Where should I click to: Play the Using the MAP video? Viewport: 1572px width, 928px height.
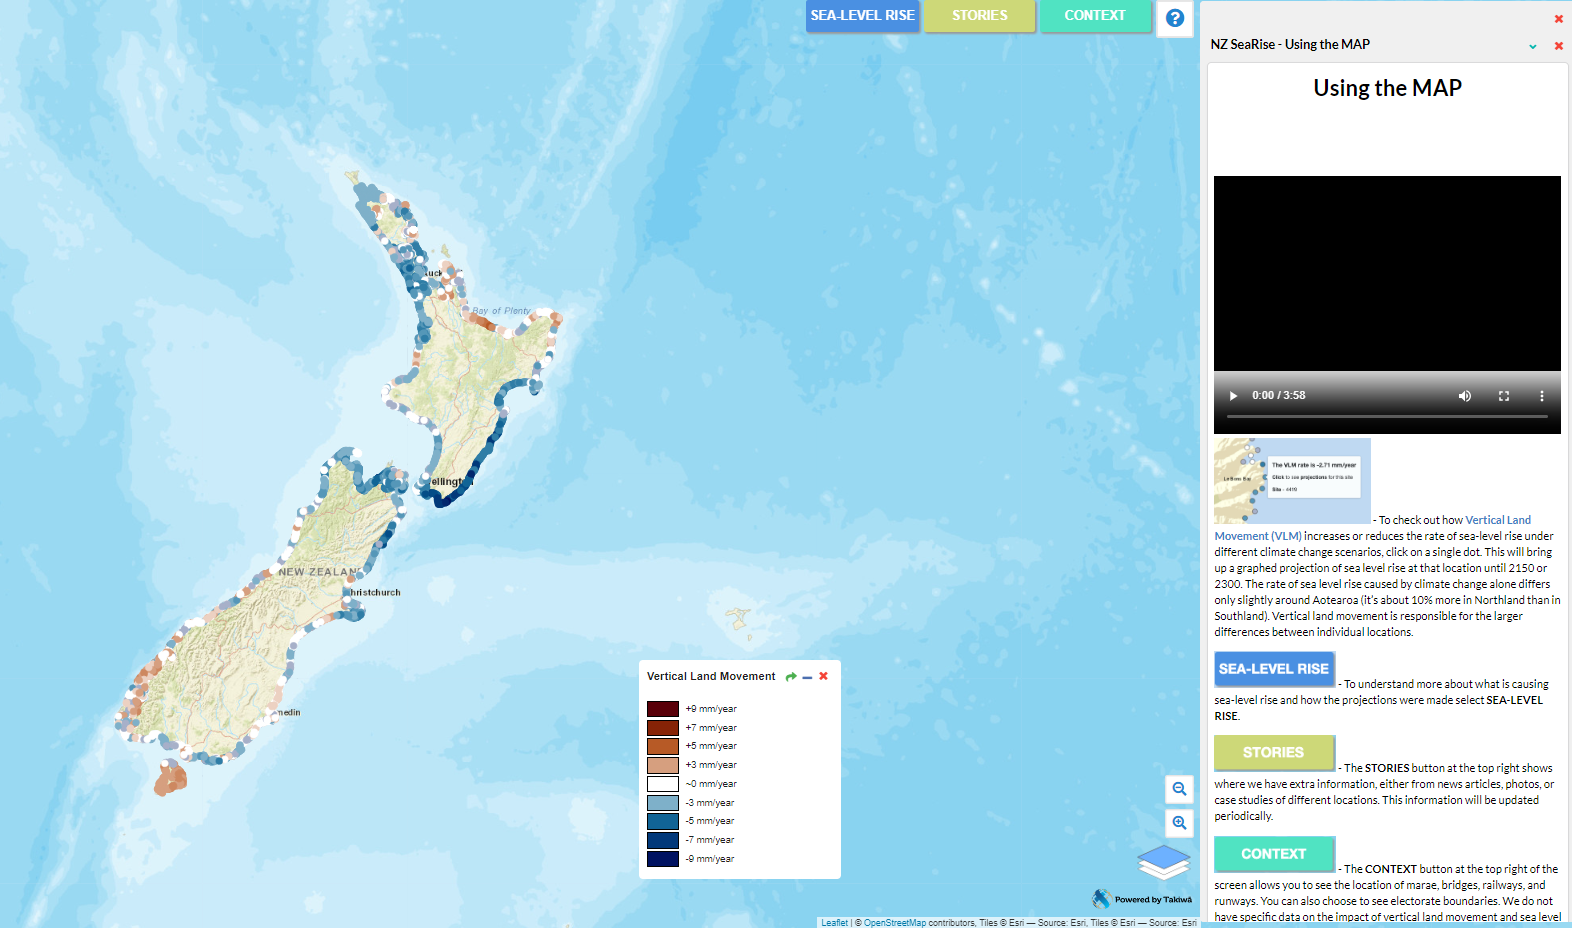(x=1233, y=396)
